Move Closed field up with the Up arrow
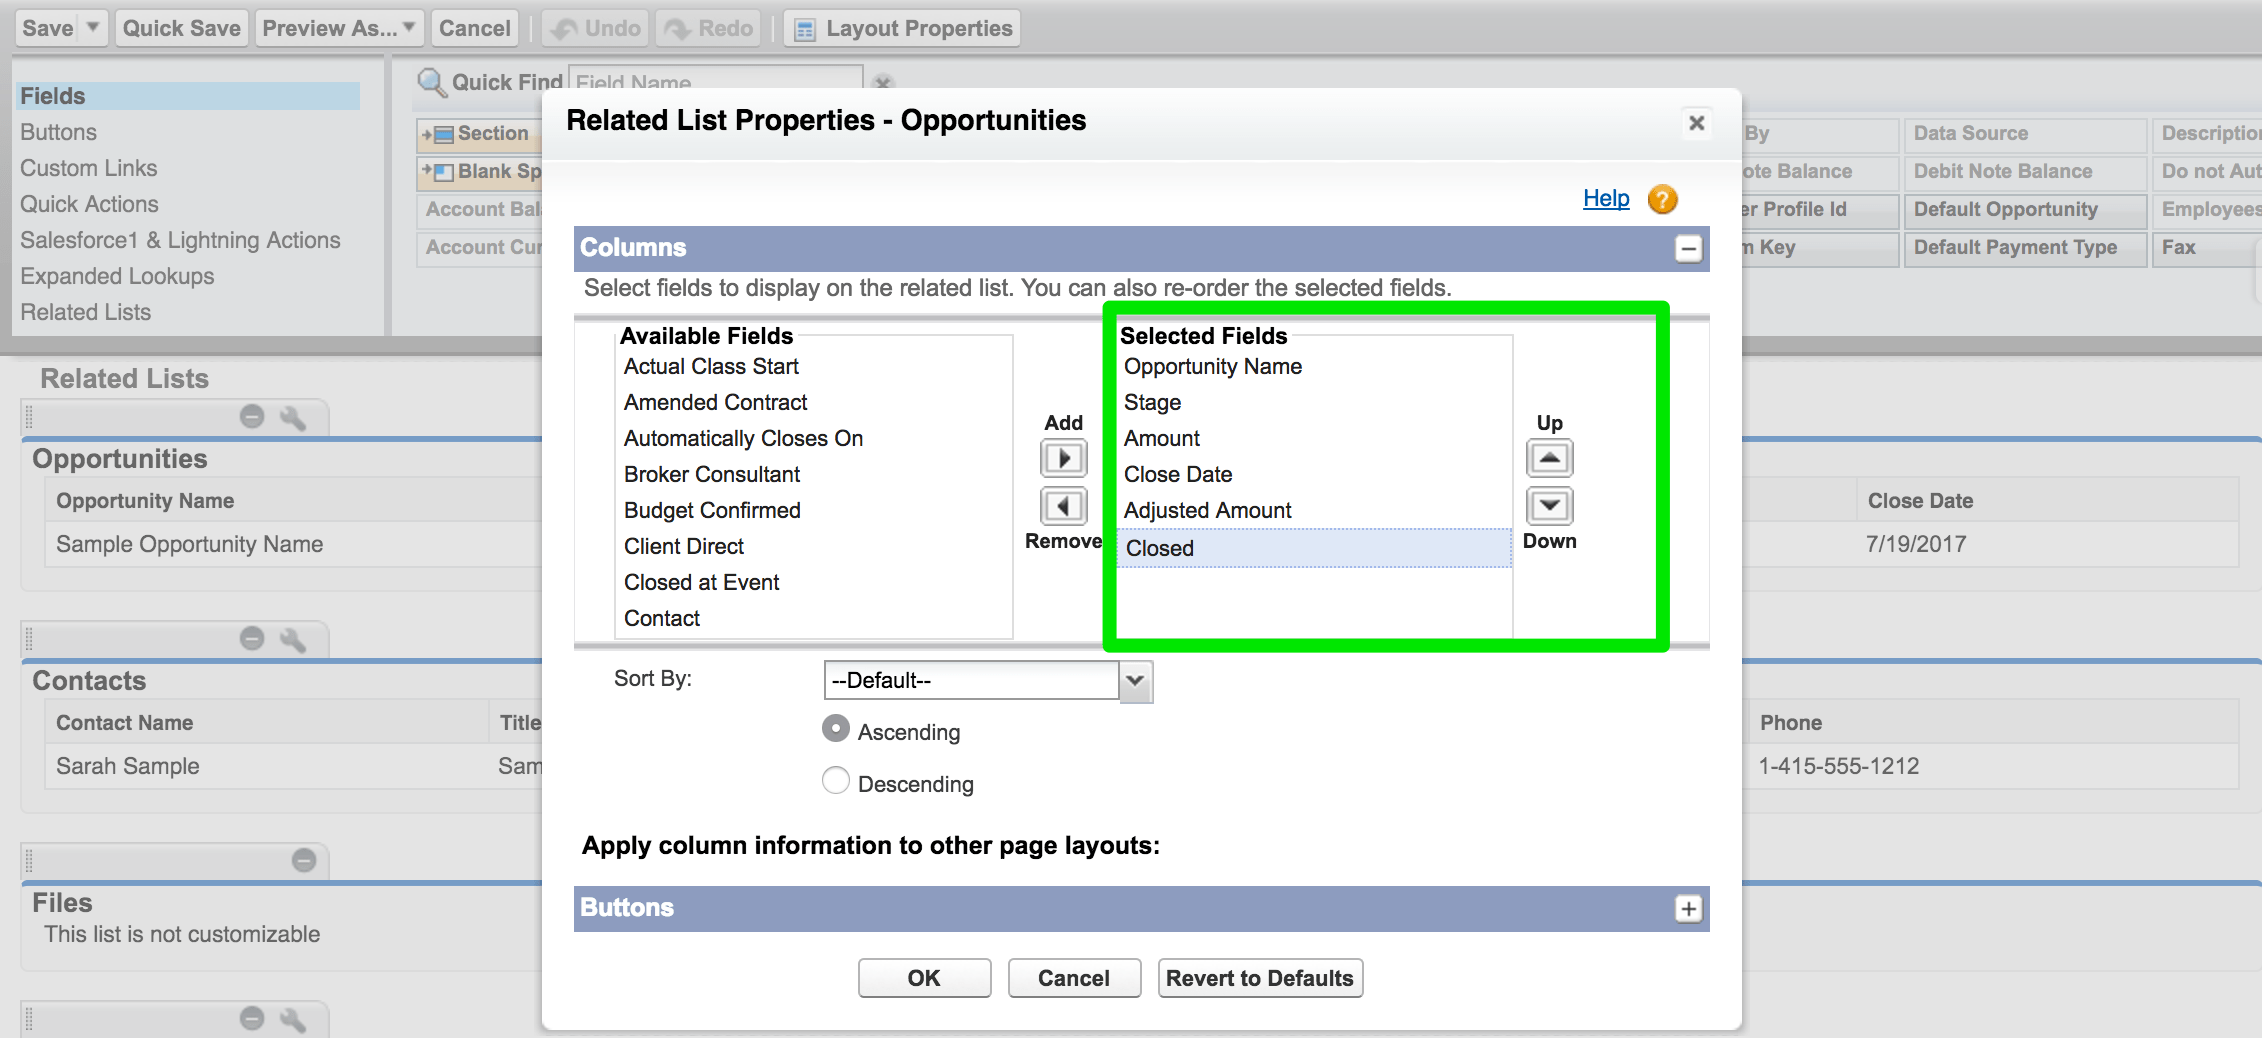Image resolution: width=2262 pixels, height=1038 pixels. (1548, 458)
